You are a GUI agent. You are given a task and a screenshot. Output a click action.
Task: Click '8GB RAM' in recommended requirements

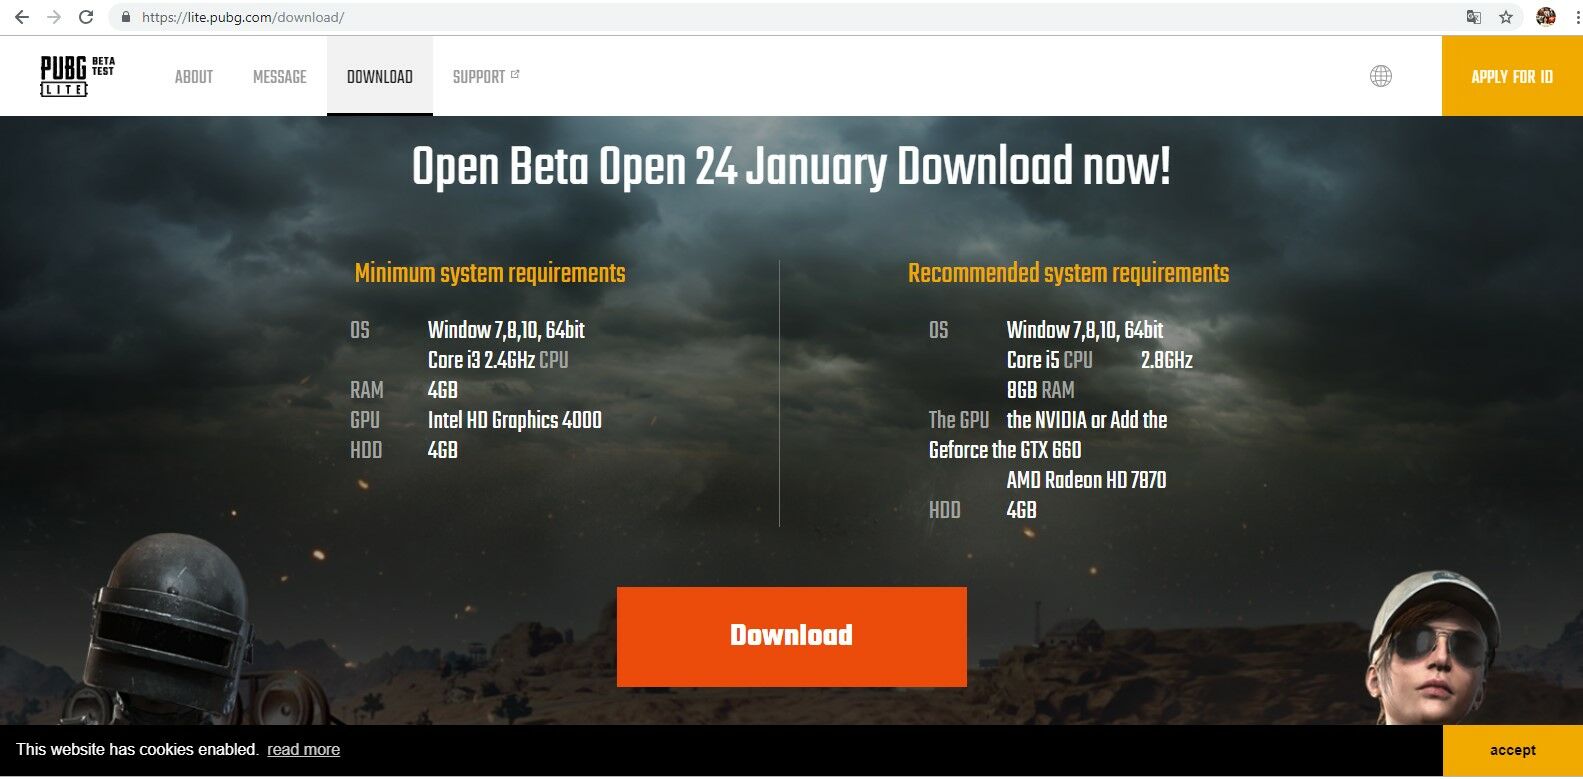click(1041, 390)
